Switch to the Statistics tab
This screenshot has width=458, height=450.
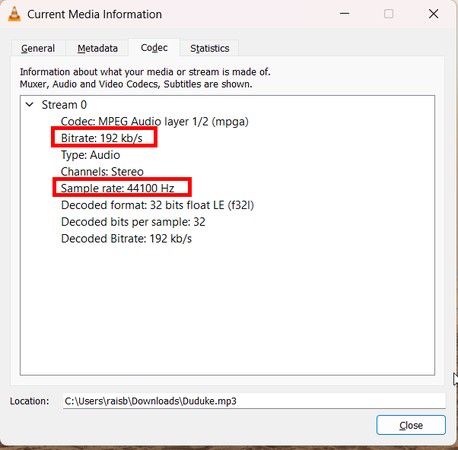click(210, 48)
